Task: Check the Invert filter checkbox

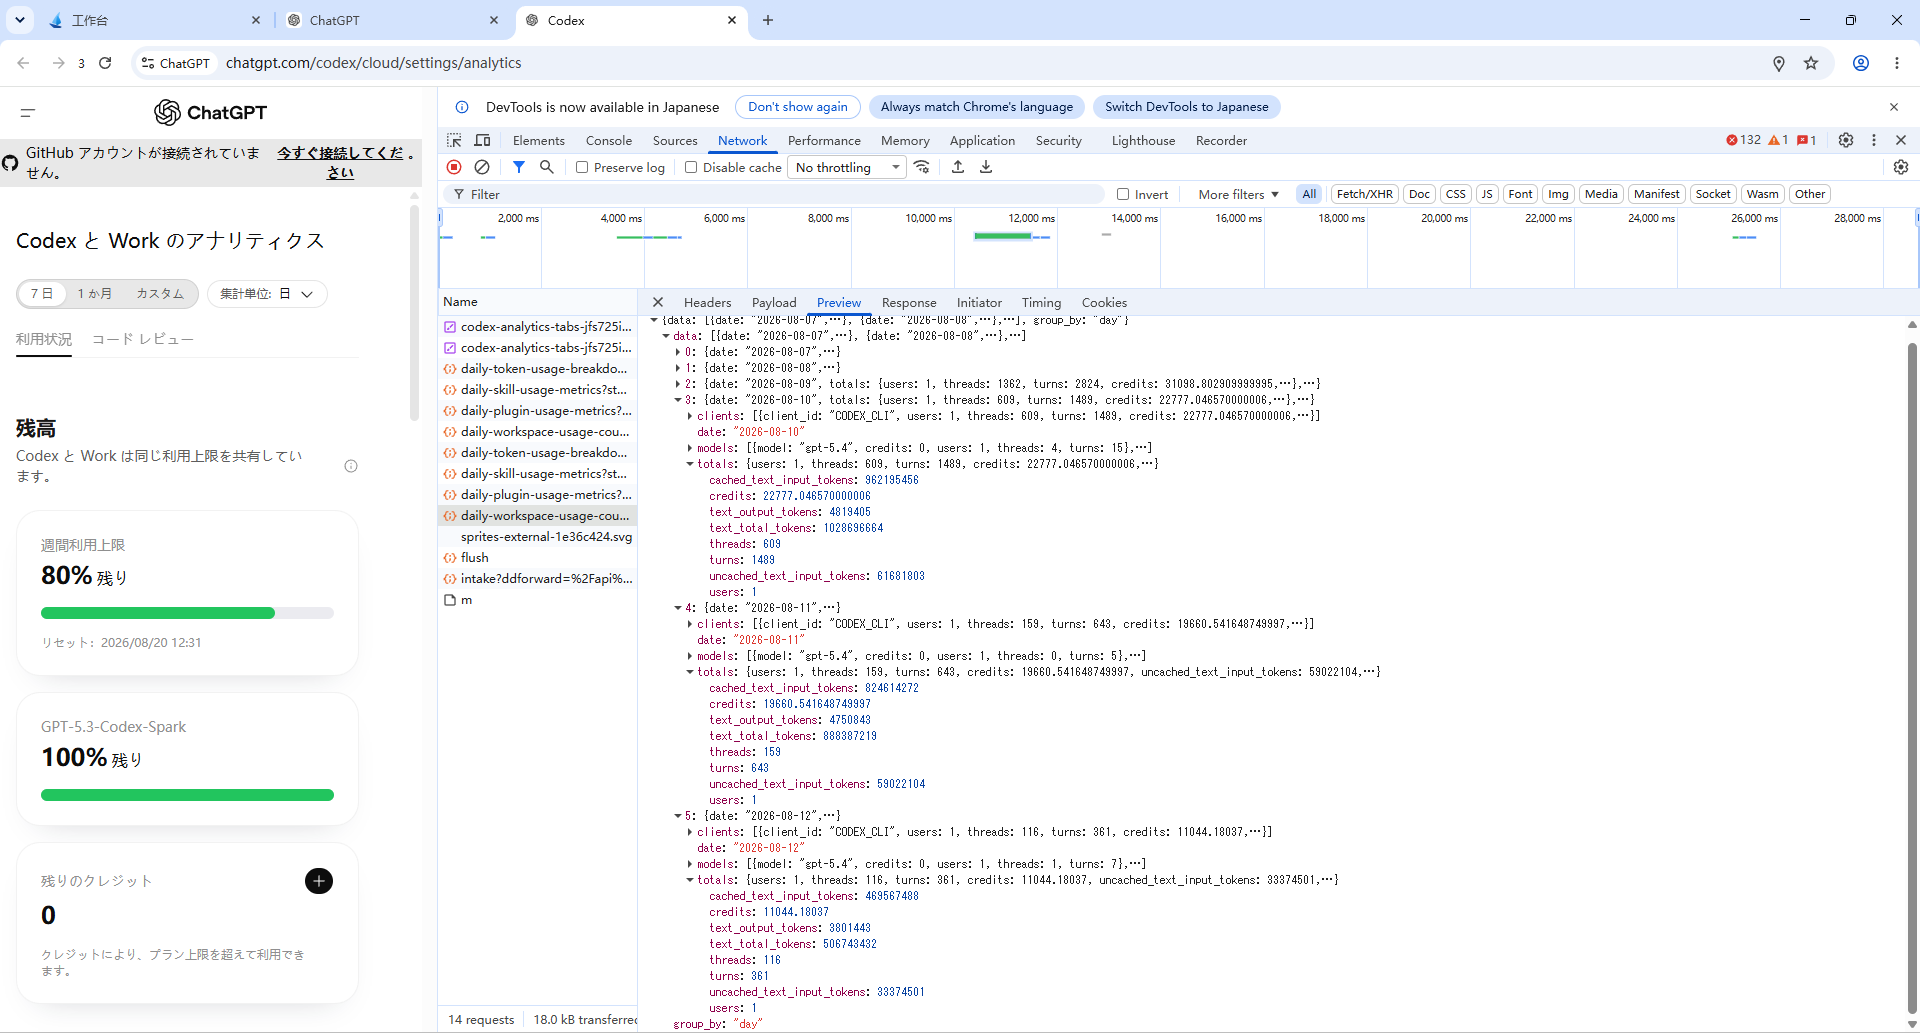Action: point(1123,195)
